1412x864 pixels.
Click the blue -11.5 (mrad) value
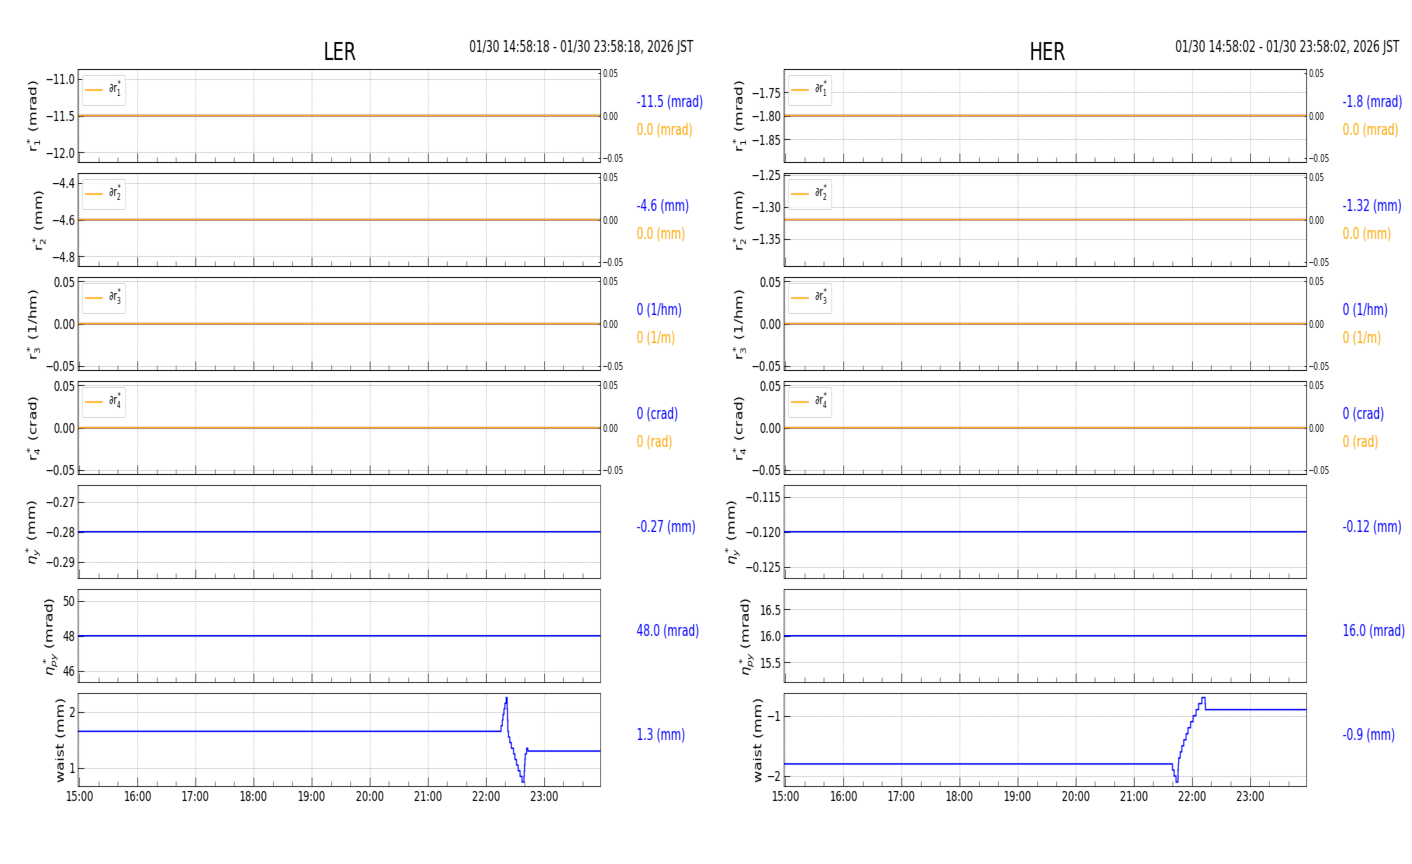pyautogui.click(x=670, y=102)
